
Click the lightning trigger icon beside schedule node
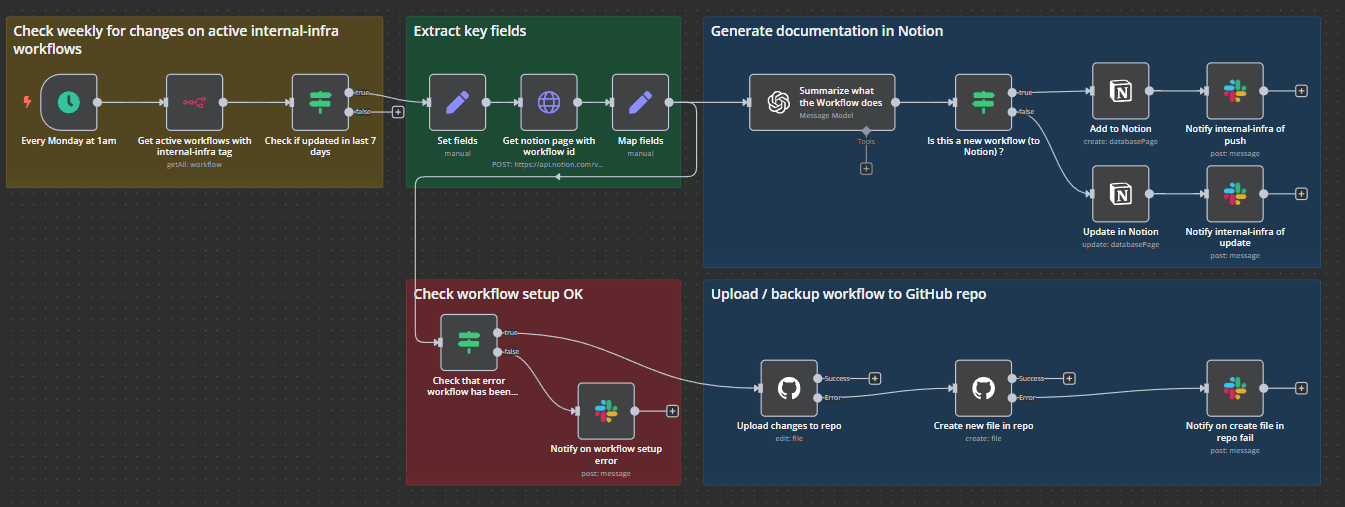pyautogui.click(x=27, y=102)
